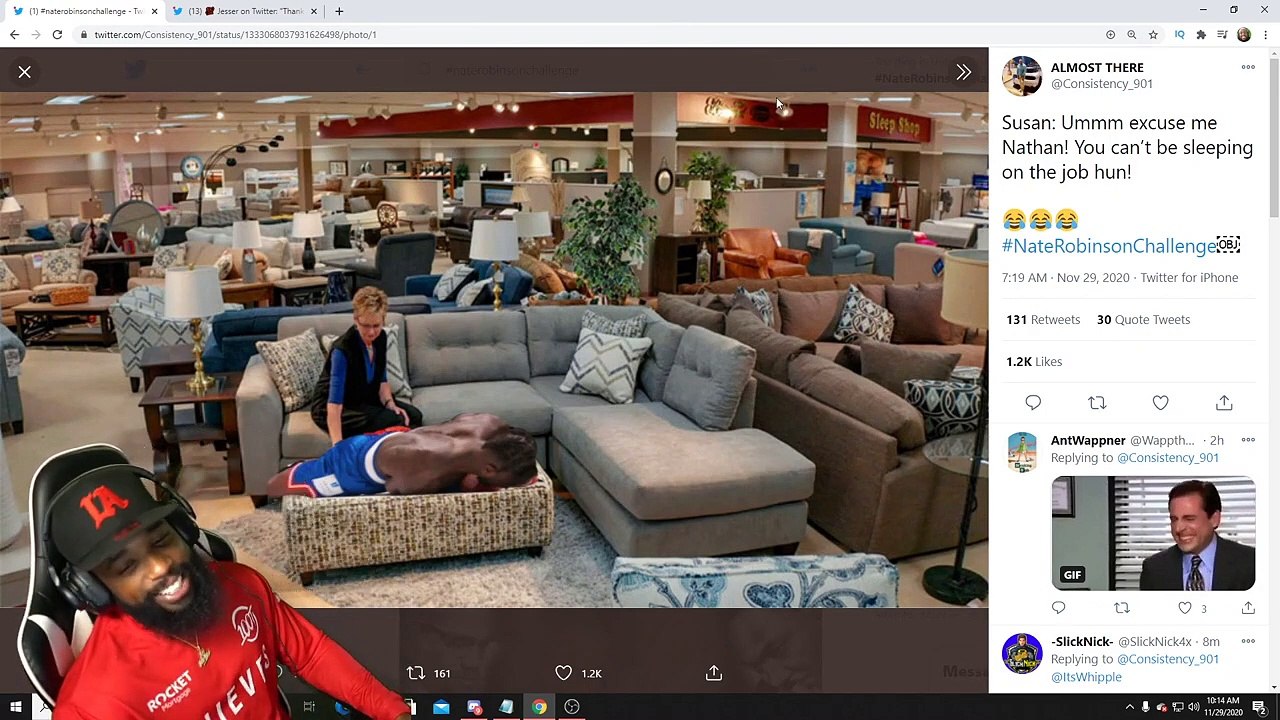This screenshot has height=720, width=1280.
Task: Open the ALMOST THERE profile avatar
Action: click(x=1022, y=76)
